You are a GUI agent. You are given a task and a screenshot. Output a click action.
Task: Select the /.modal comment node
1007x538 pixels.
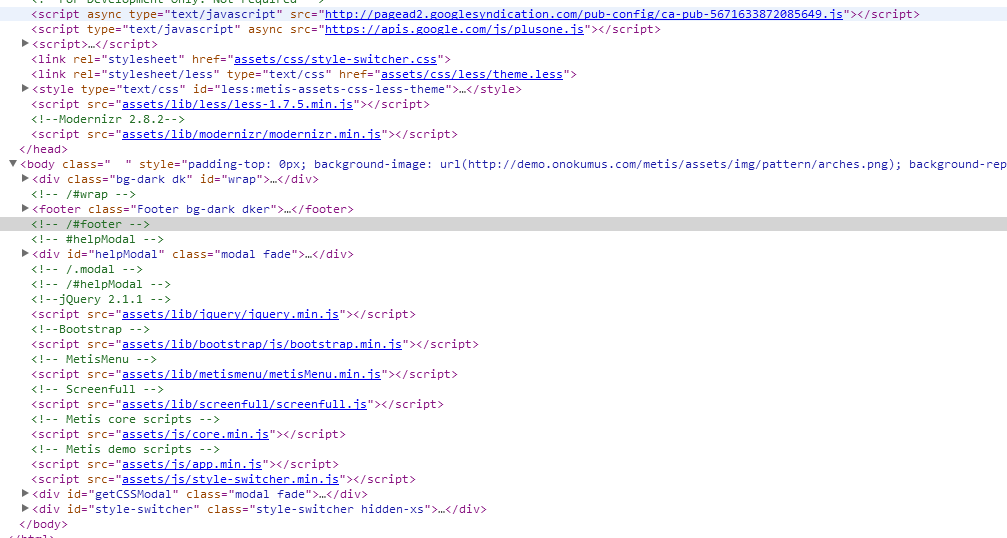tap(87, 269)
